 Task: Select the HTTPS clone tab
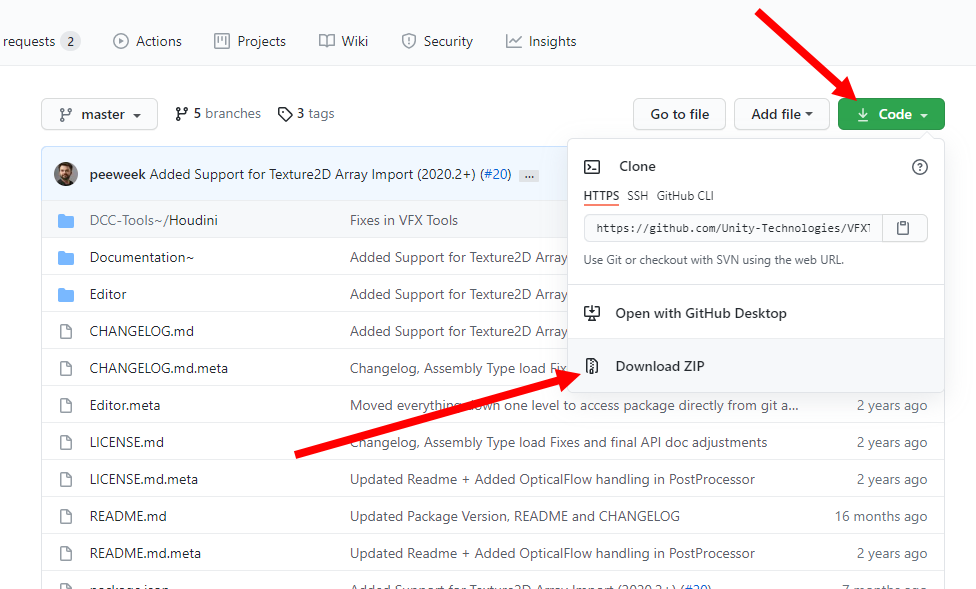click(x=601, y=196)
